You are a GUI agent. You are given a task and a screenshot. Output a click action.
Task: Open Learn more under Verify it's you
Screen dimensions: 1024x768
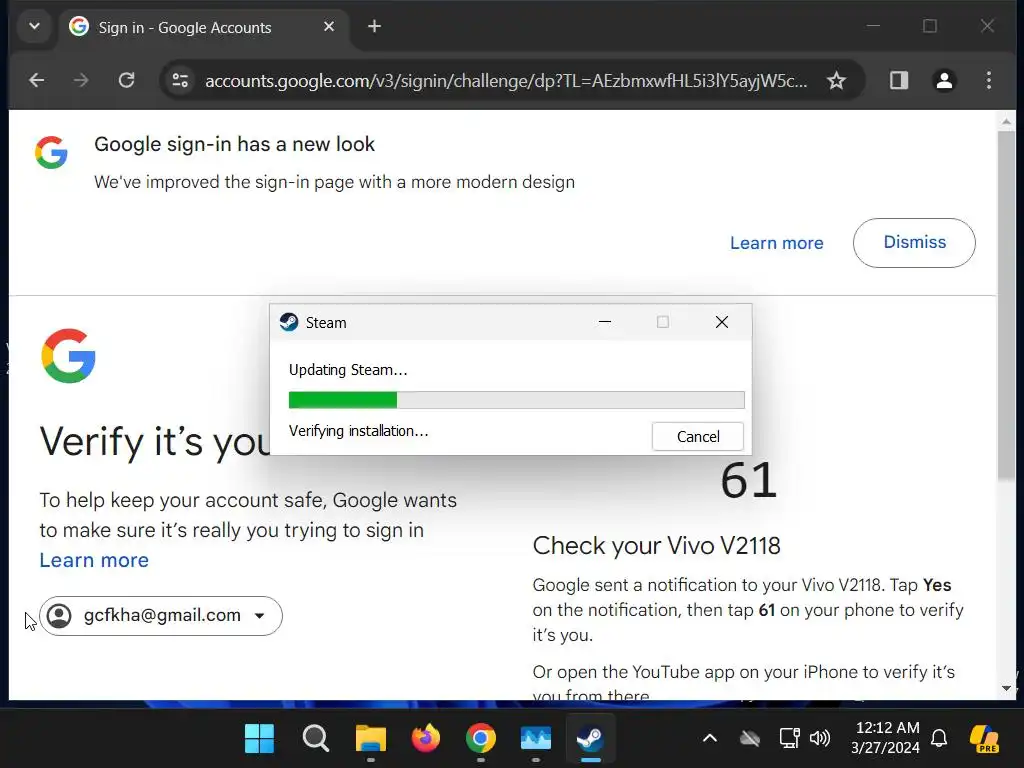coord(94,560)
